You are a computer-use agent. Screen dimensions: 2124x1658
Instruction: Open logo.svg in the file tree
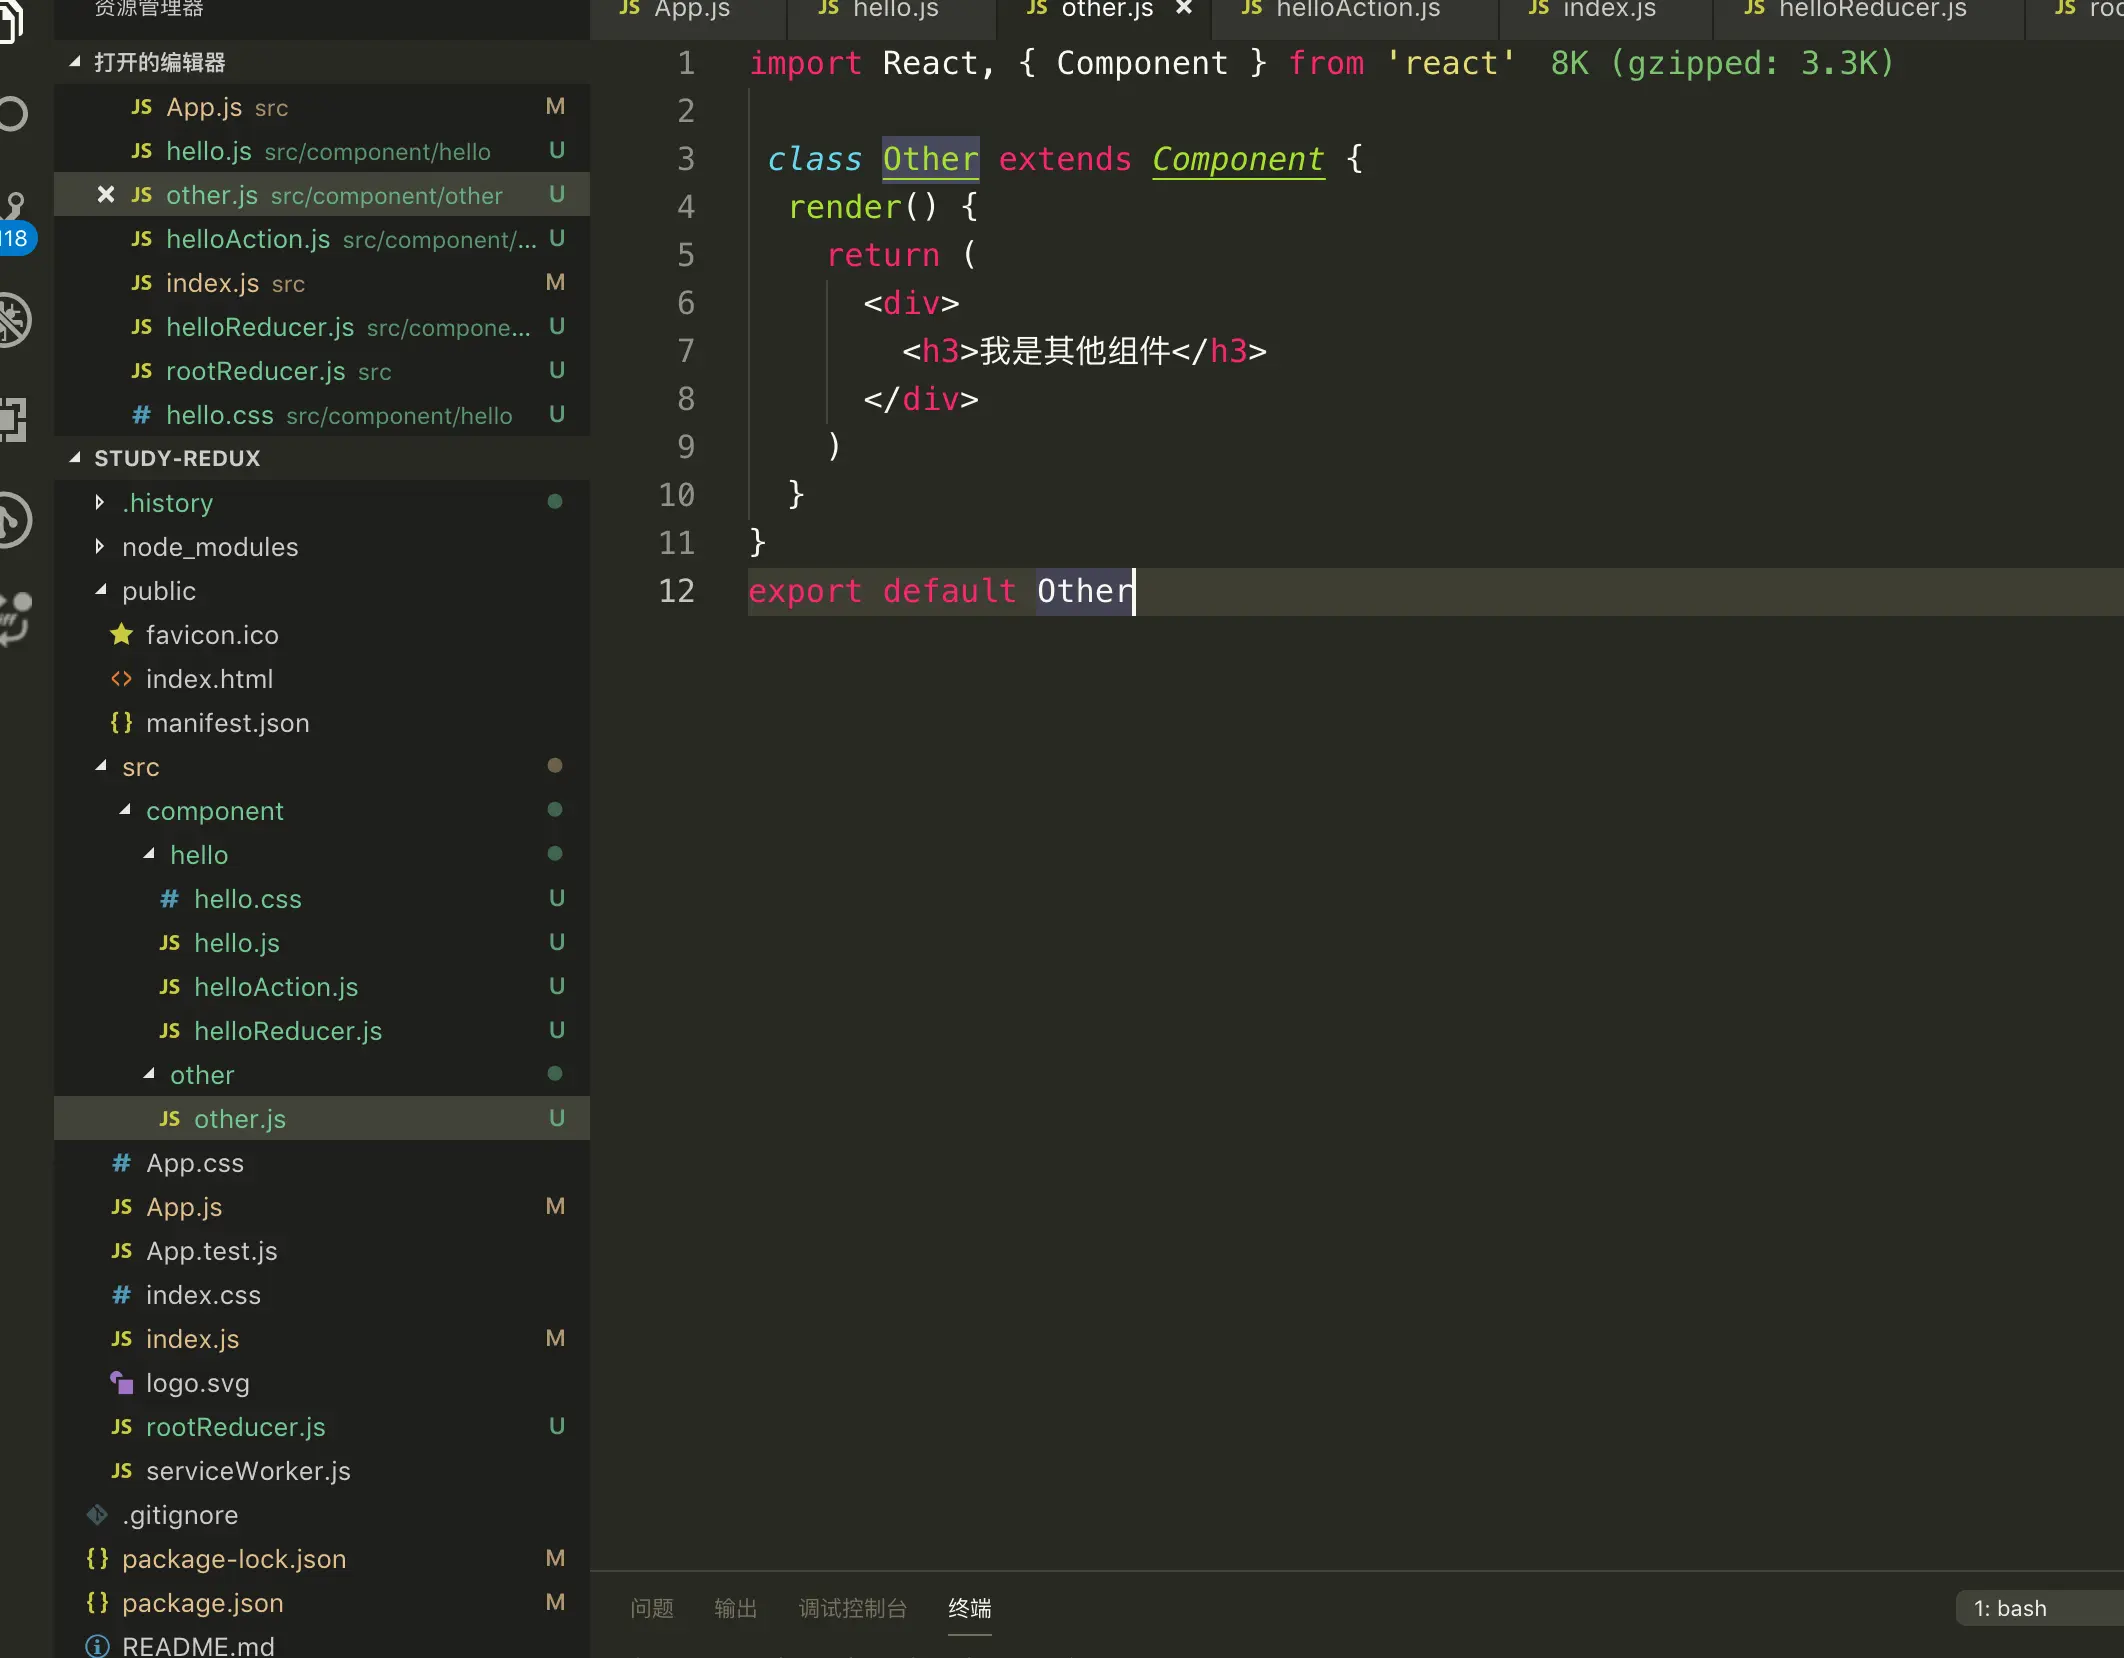point(322,1382)
